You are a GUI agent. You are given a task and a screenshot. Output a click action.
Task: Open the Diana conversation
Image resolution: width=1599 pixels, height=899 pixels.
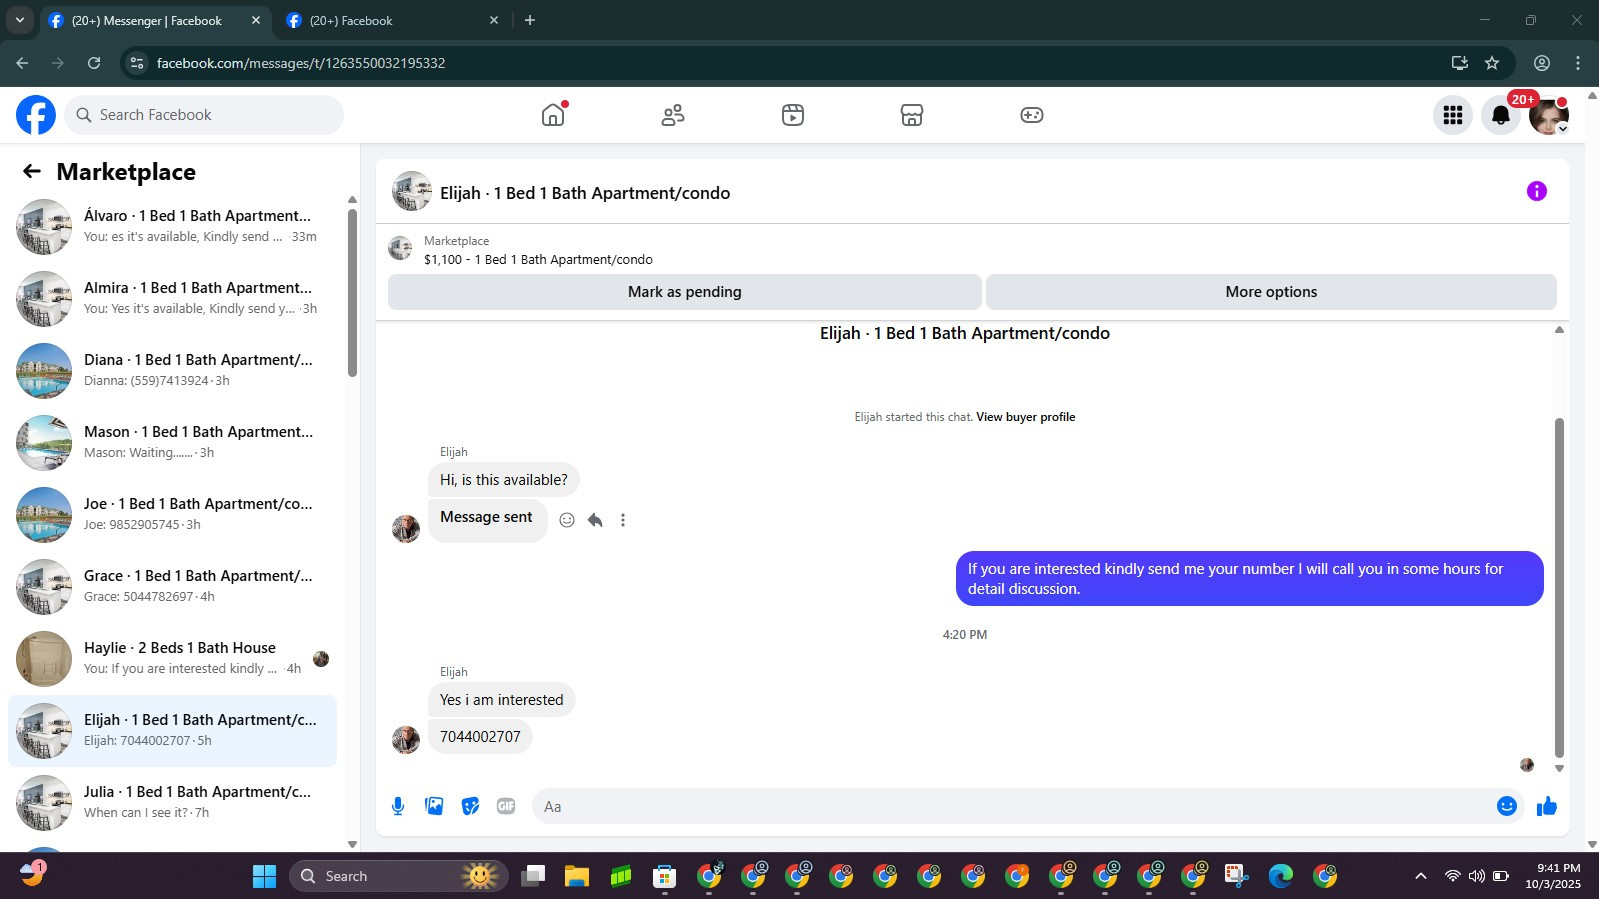[172, 371]
